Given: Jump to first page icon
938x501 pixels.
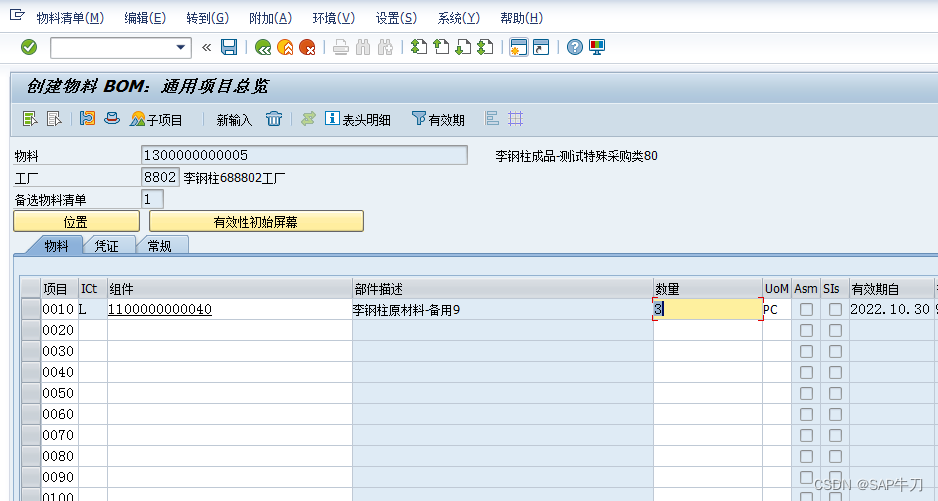Looking at the screenshot, I should click(x=419, y=47).
